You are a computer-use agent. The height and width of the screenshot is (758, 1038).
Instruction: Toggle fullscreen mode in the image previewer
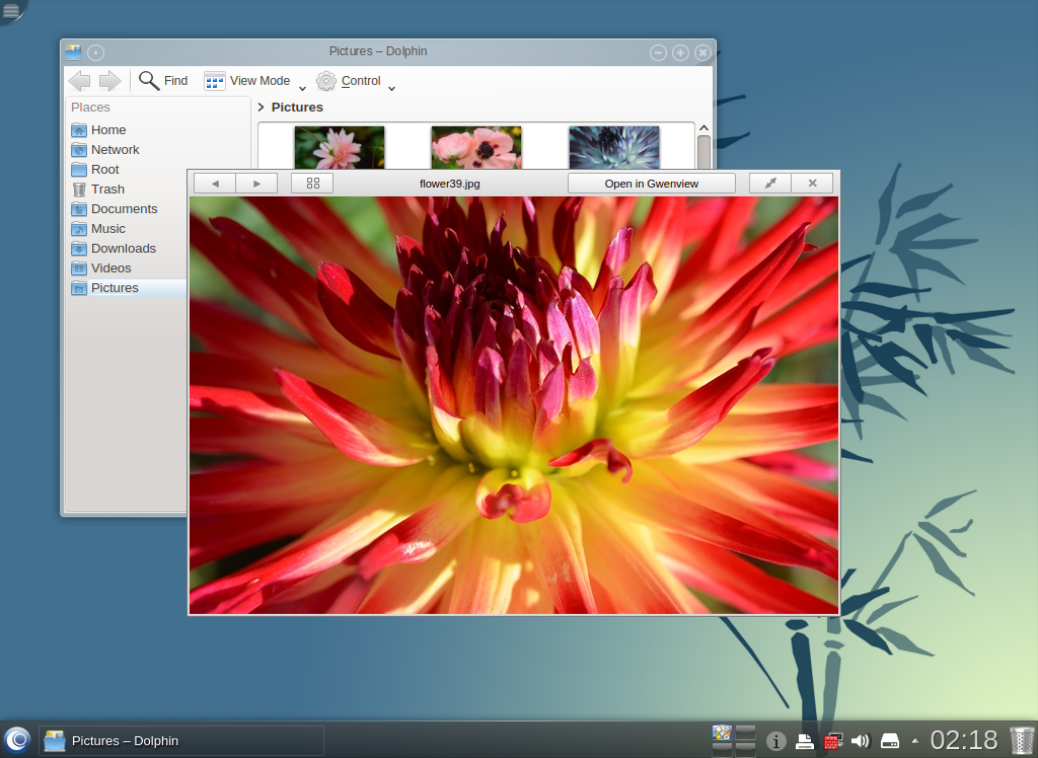pos(771,183)
